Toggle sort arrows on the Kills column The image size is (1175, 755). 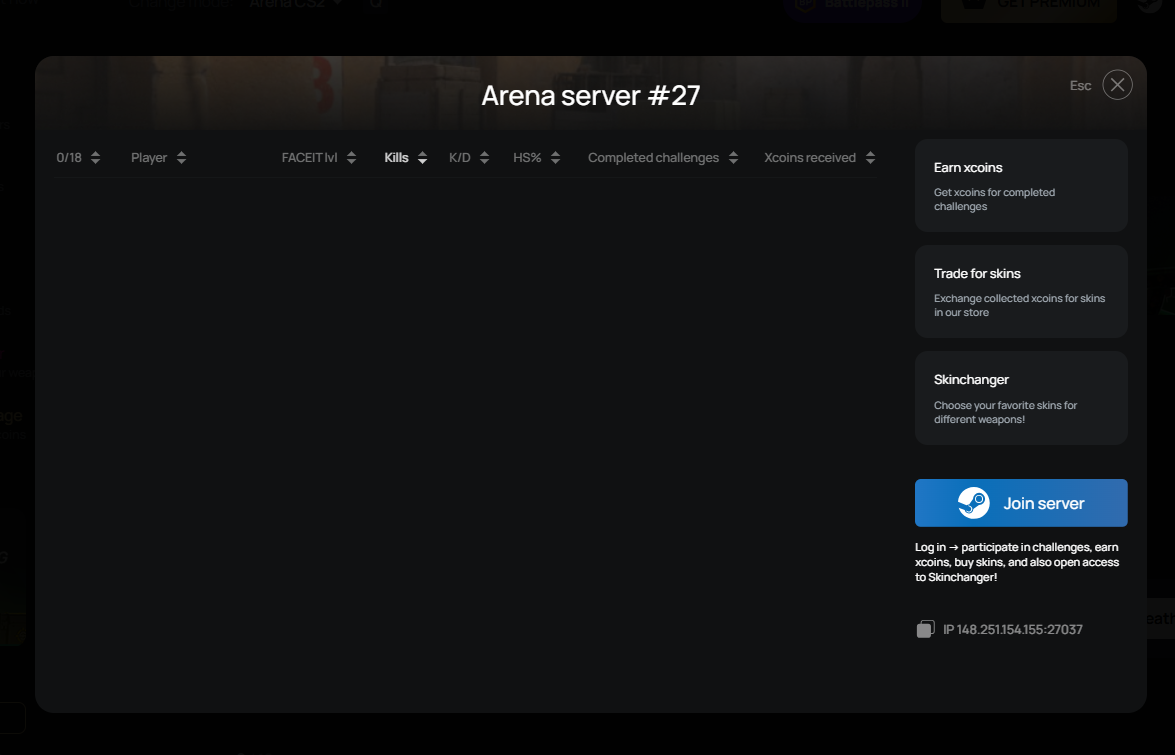[x=422, y=158]
